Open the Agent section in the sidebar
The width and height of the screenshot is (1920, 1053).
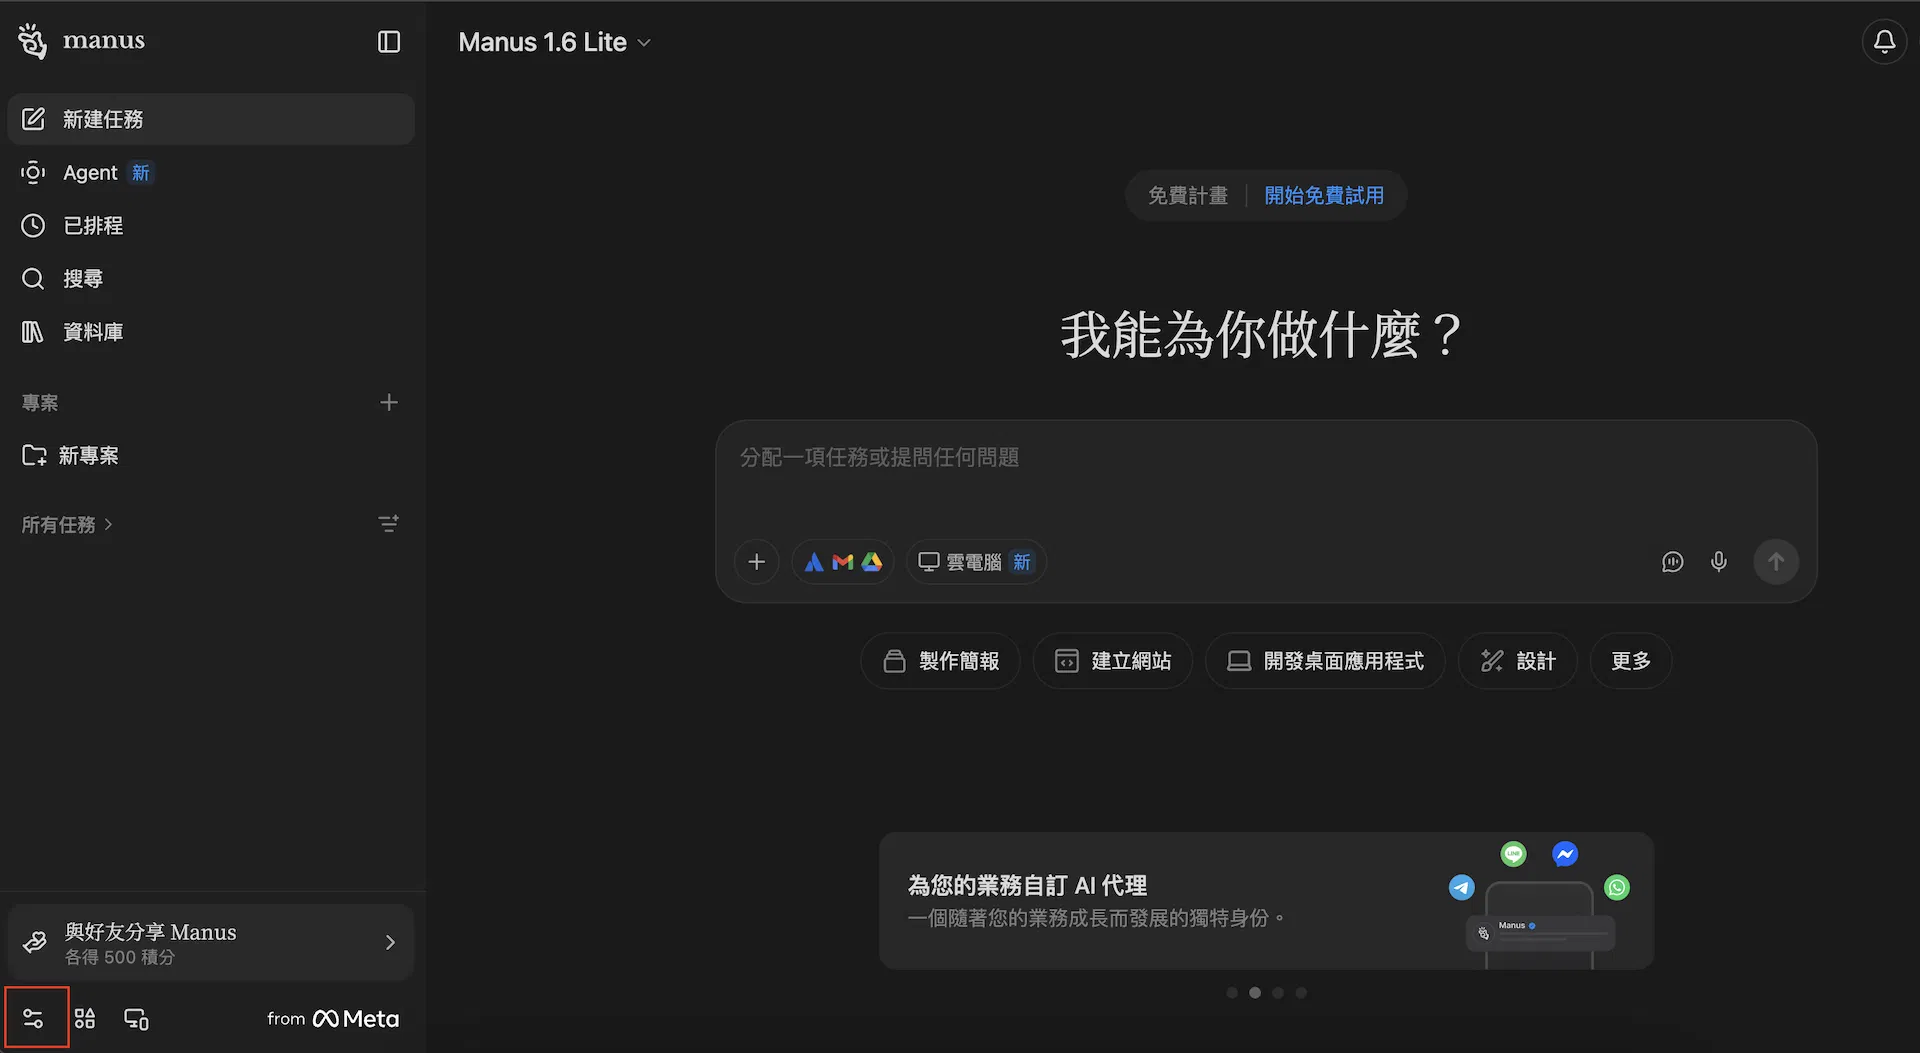211,173
